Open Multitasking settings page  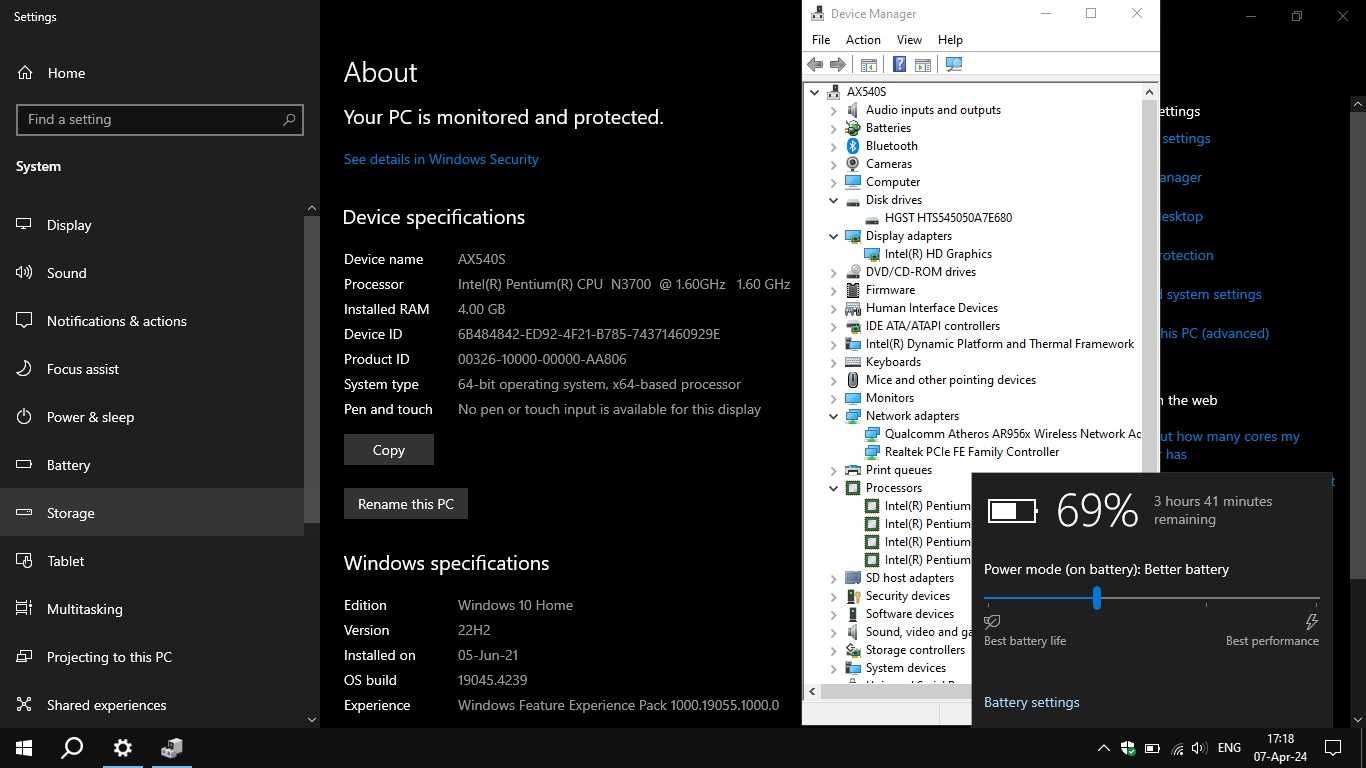point(152,609)
